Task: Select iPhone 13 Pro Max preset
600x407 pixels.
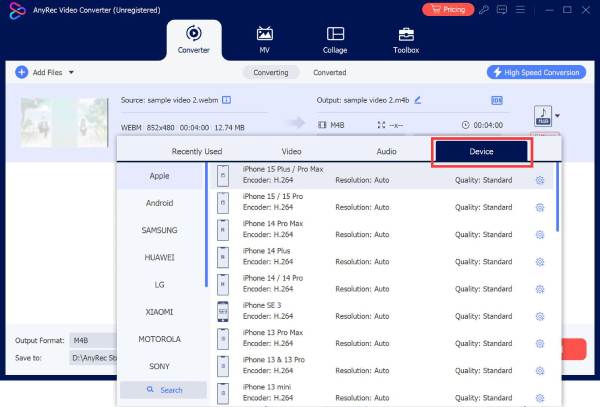Action: [x=381, y=338]
